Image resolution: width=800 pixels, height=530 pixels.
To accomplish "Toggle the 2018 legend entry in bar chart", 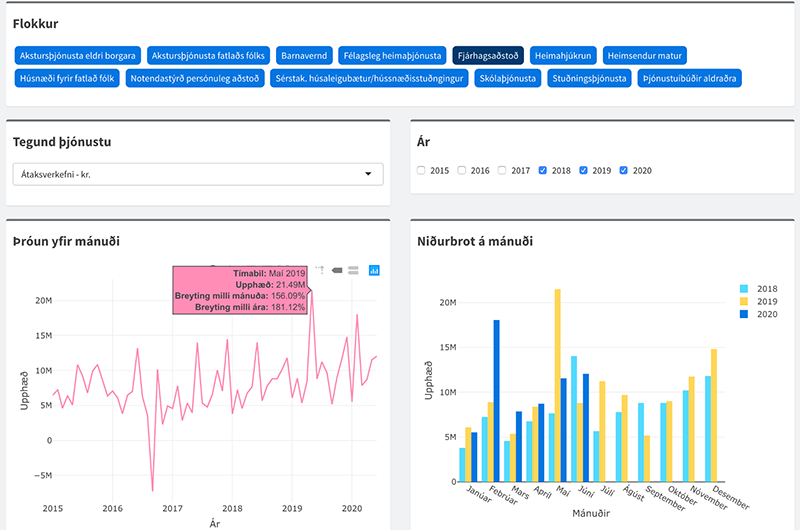I will click(758, 289).
